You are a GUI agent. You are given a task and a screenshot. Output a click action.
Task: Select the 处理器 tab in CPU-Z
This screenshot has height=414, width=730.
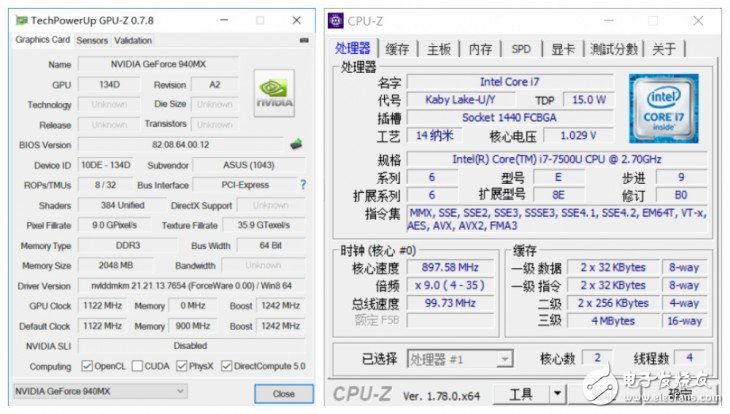click(353, 48)
